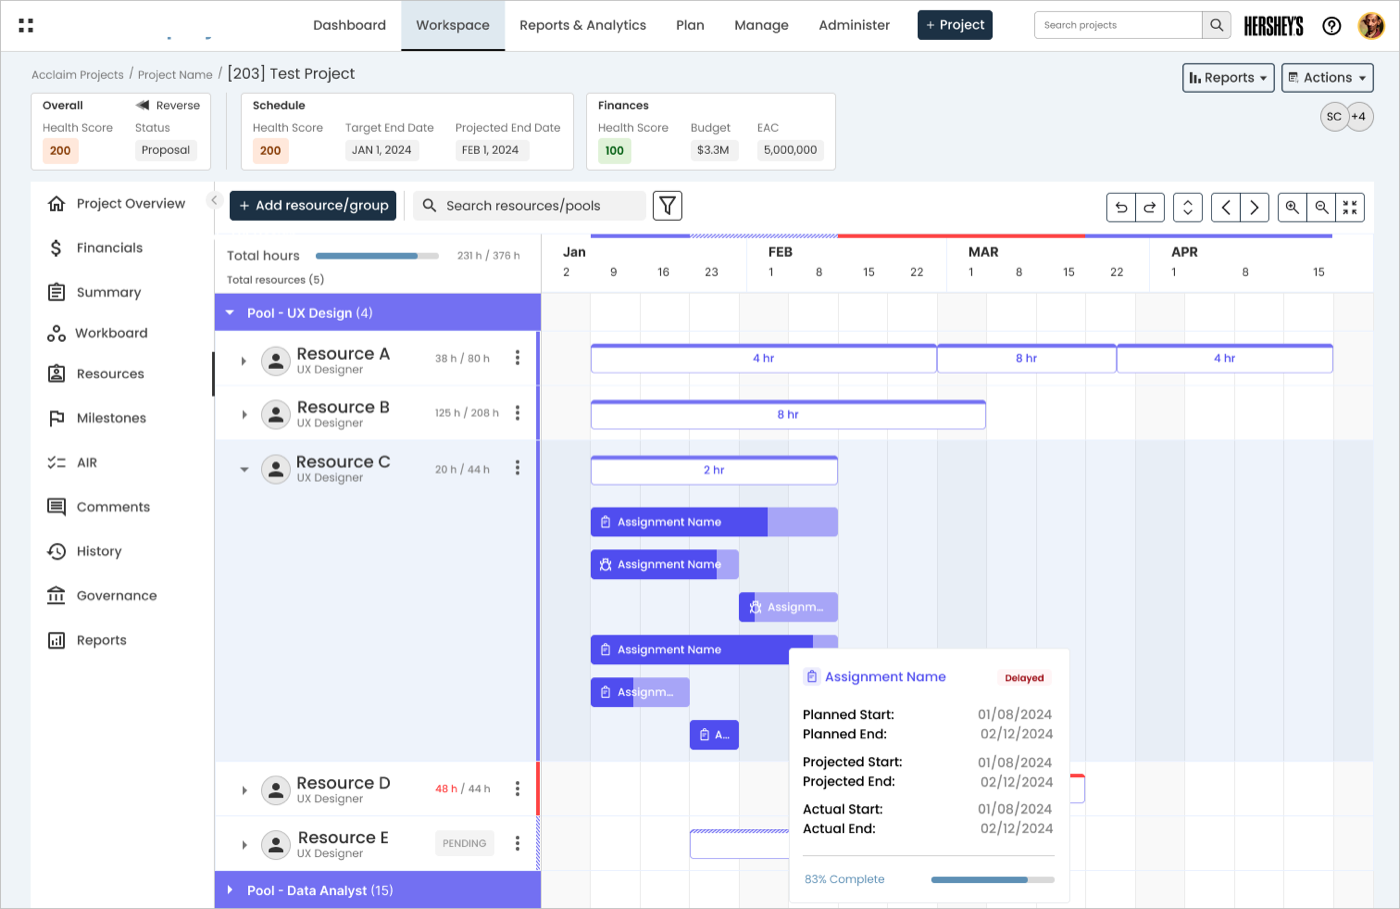Open Resource A three-dot menu
1400x909 pixels.
[517, 358]
